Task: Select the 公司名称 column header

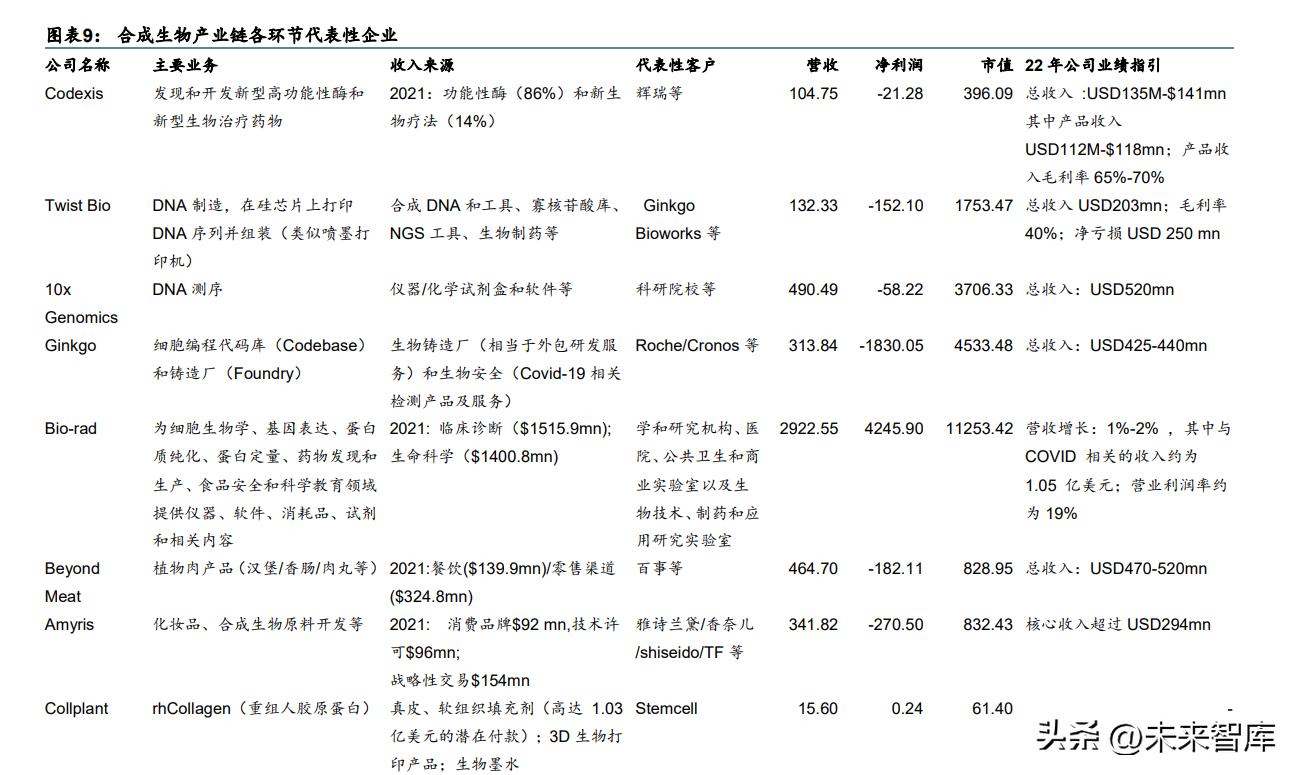Action: click(77, 65)
